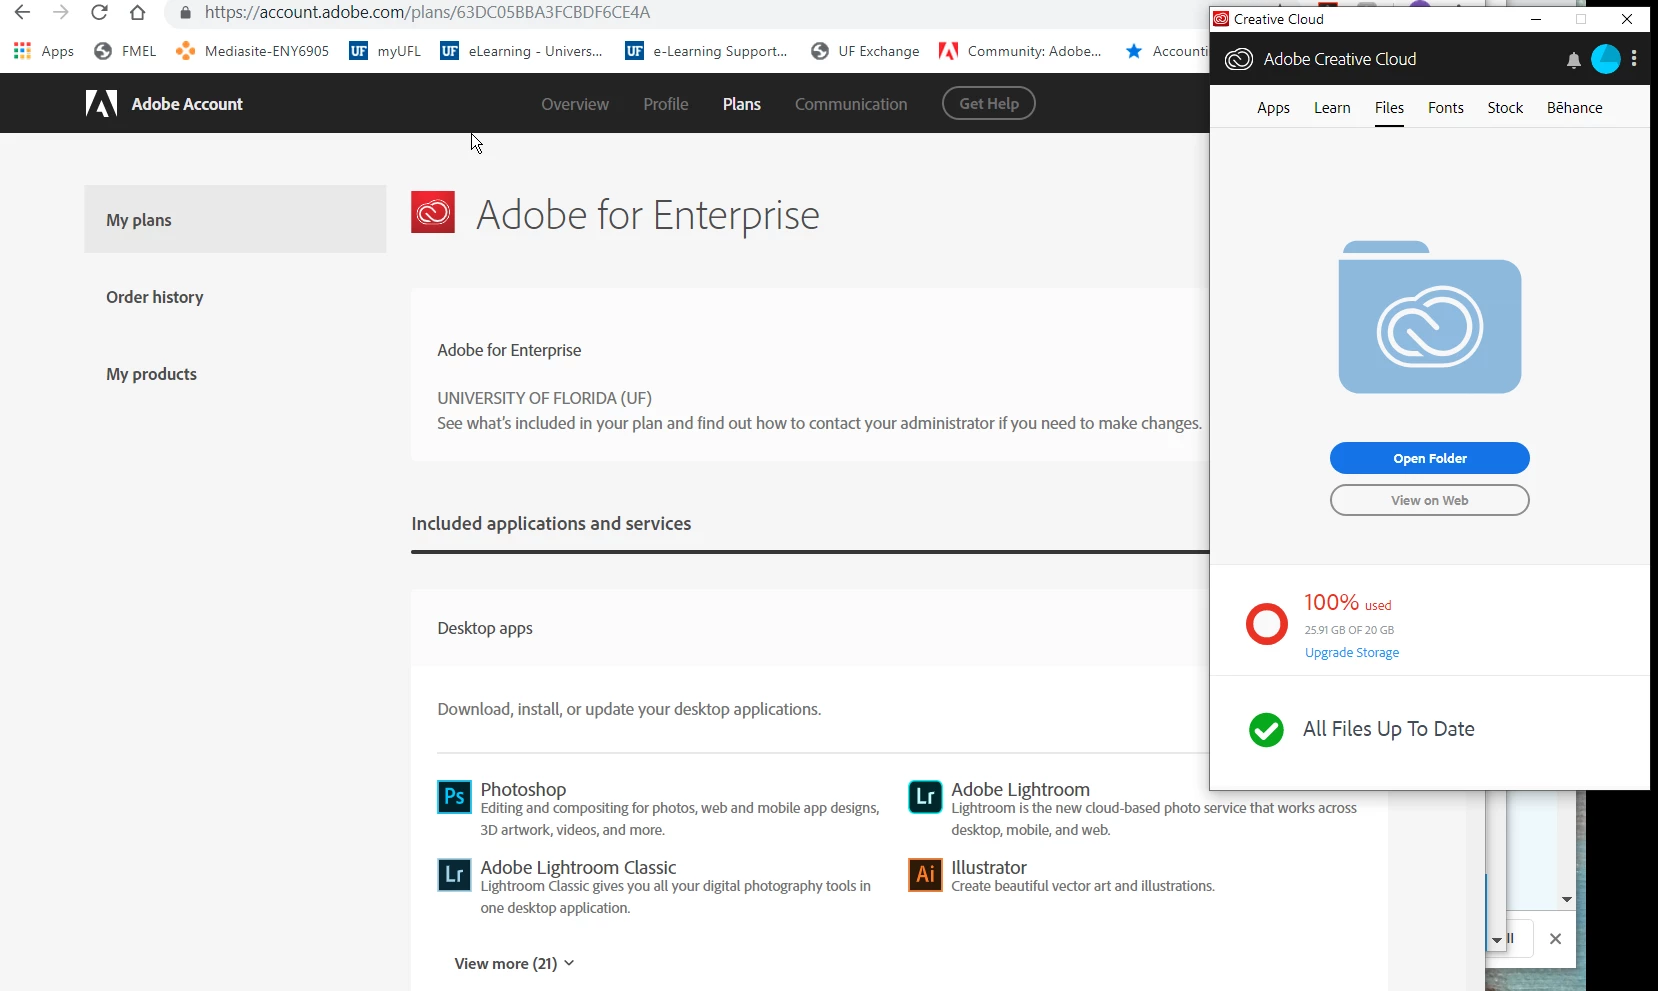
Task: Open the myUFL bookmark
Action: [385, 51]
